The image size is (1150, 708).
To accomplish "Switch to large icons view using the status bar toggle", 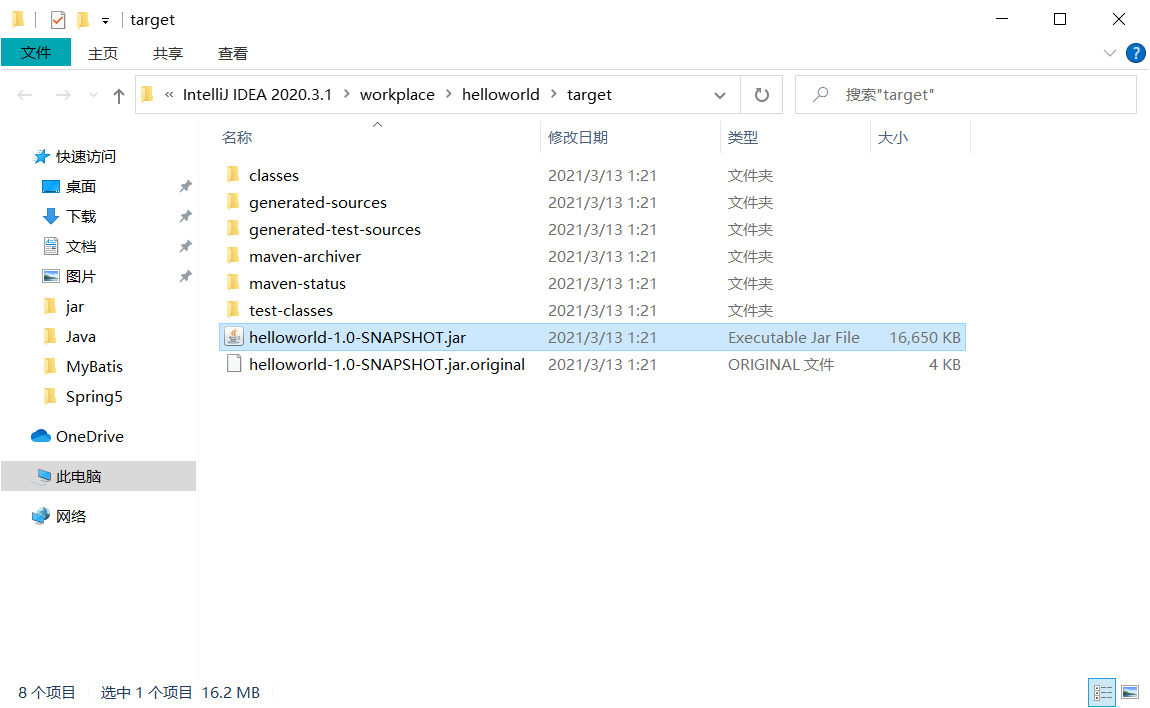I will 1129,692.
